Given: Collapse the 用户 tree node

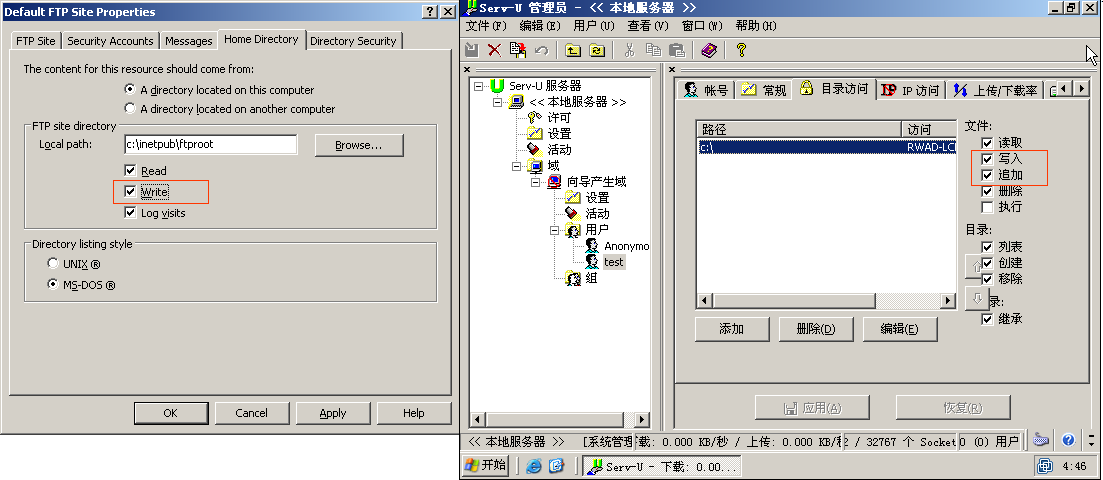Looking at the screenshot, I should point(555,229).
